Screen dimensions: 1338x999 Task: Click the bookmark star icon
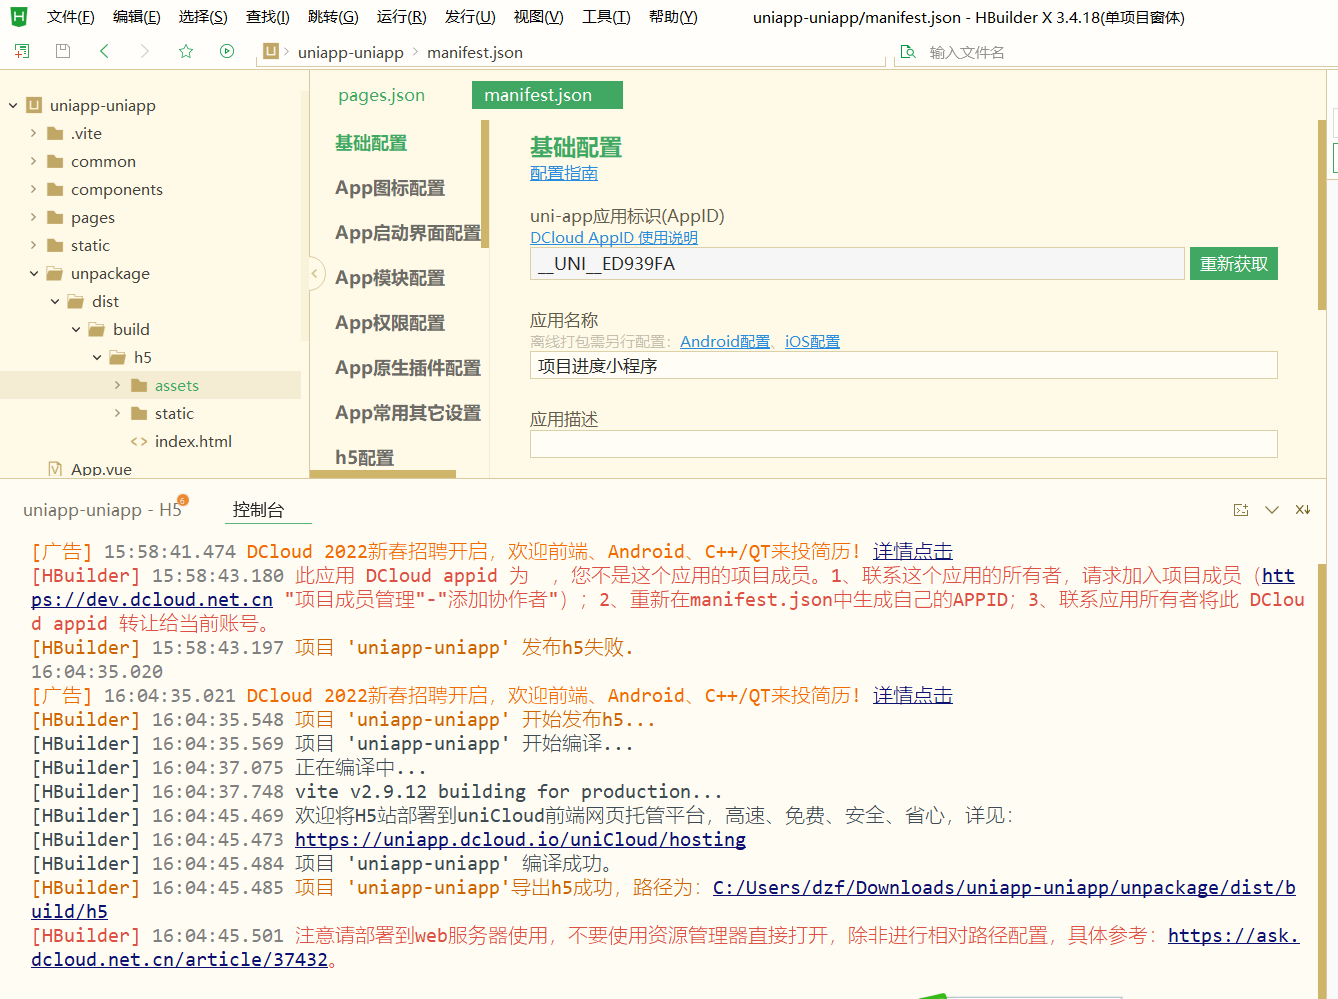[x=186, y=51]
